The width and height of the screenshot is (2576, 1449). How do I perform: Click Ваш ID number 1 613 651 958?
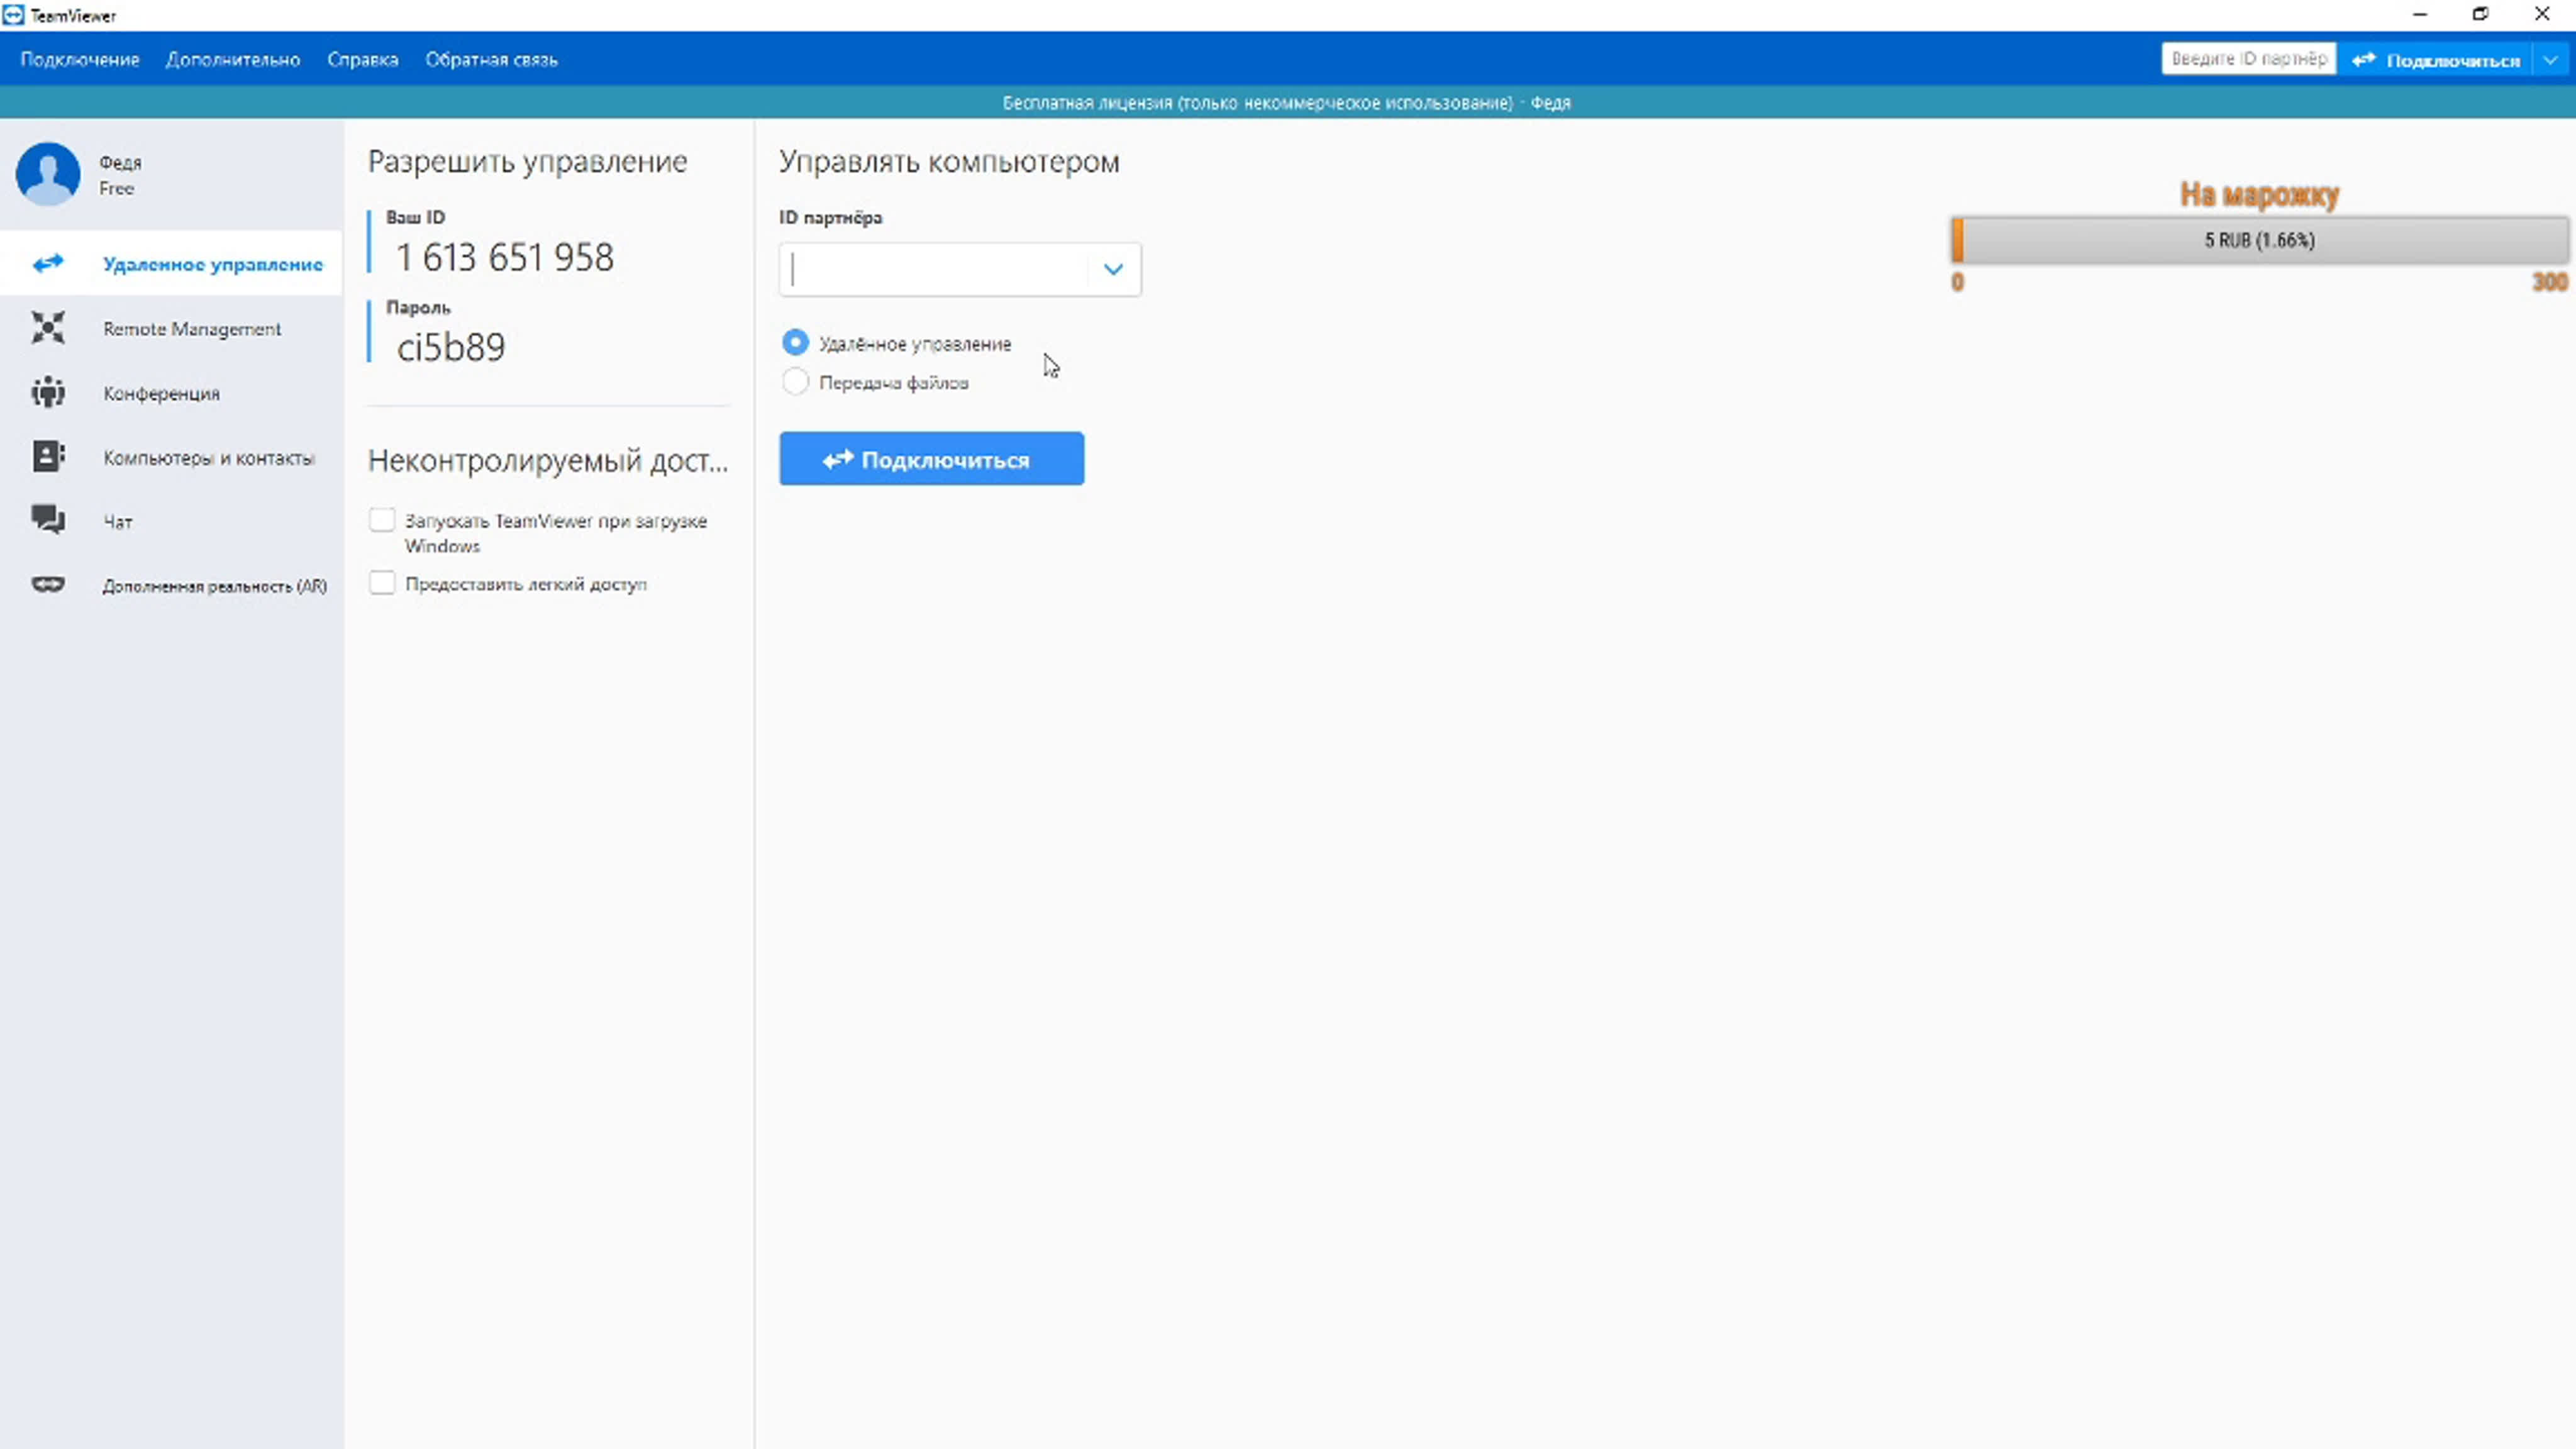point(505,258)
